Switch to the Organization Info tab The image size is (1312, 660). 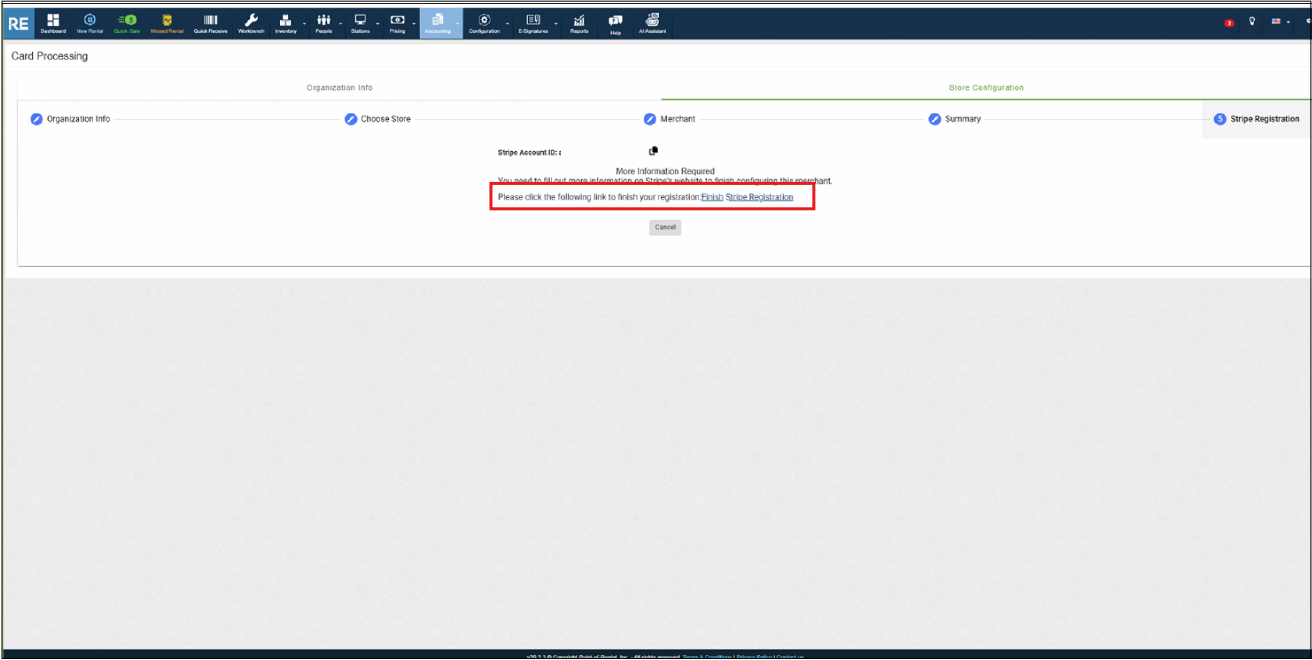[339, 88]
